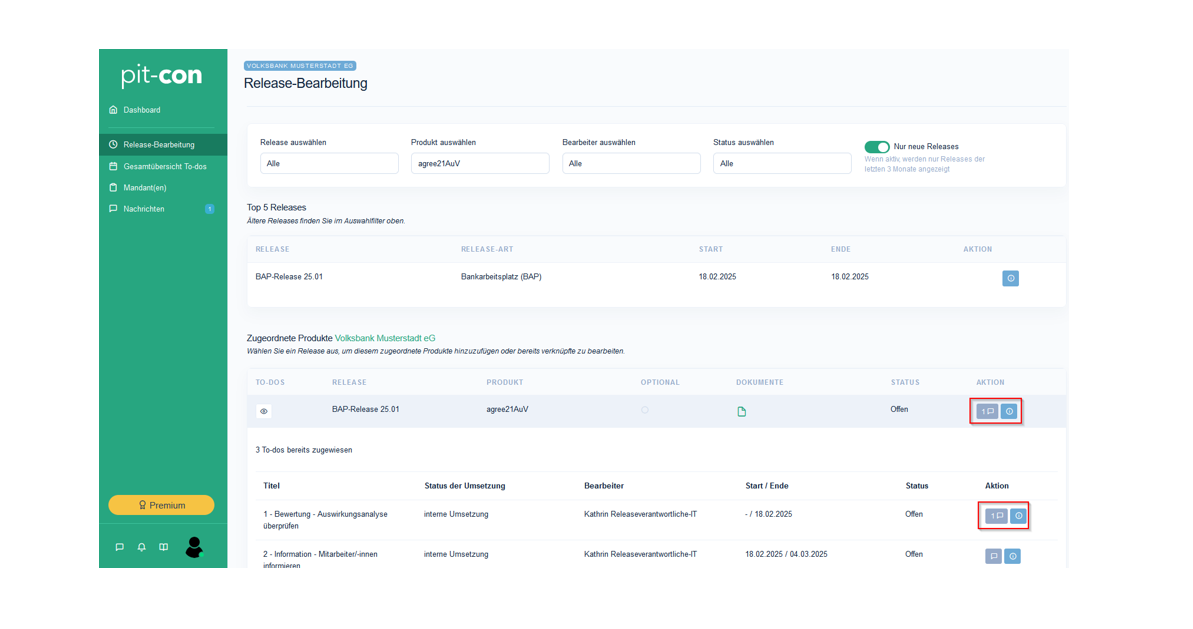Viewport: 1193px width, 629px height.
Task: Select the Optional radio circle for agree21AuV
Action: [x=645, y=410]
